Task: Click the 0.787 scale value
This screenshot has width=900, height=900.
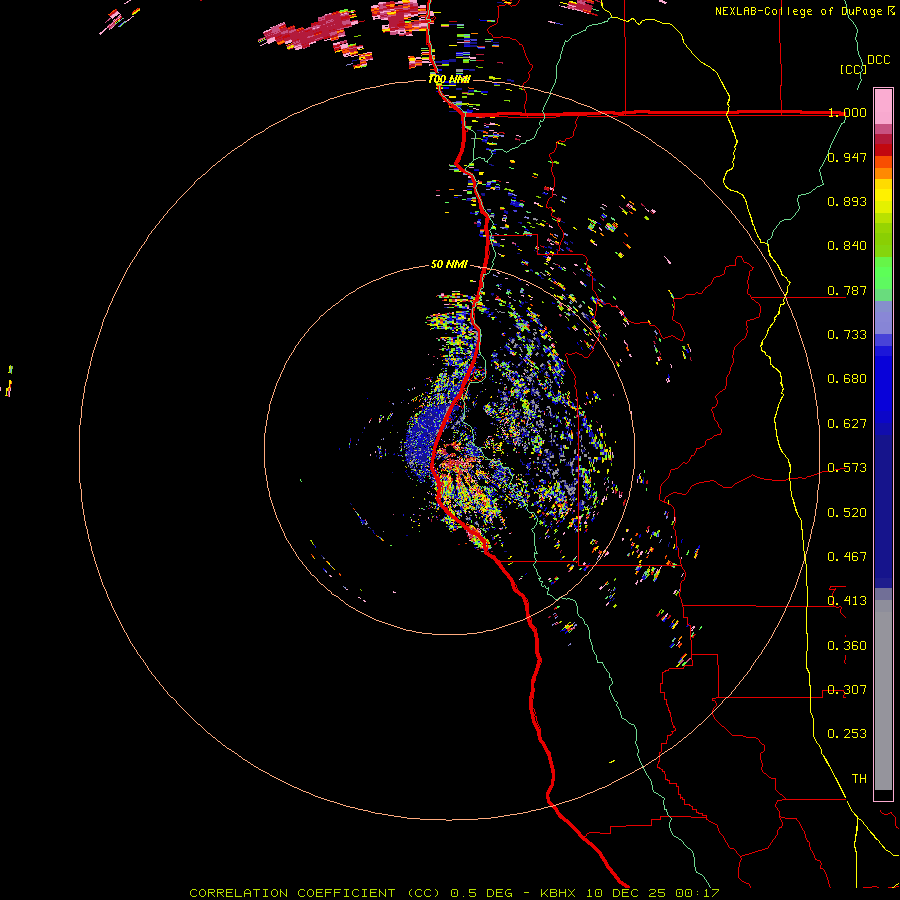Action: 847,290
